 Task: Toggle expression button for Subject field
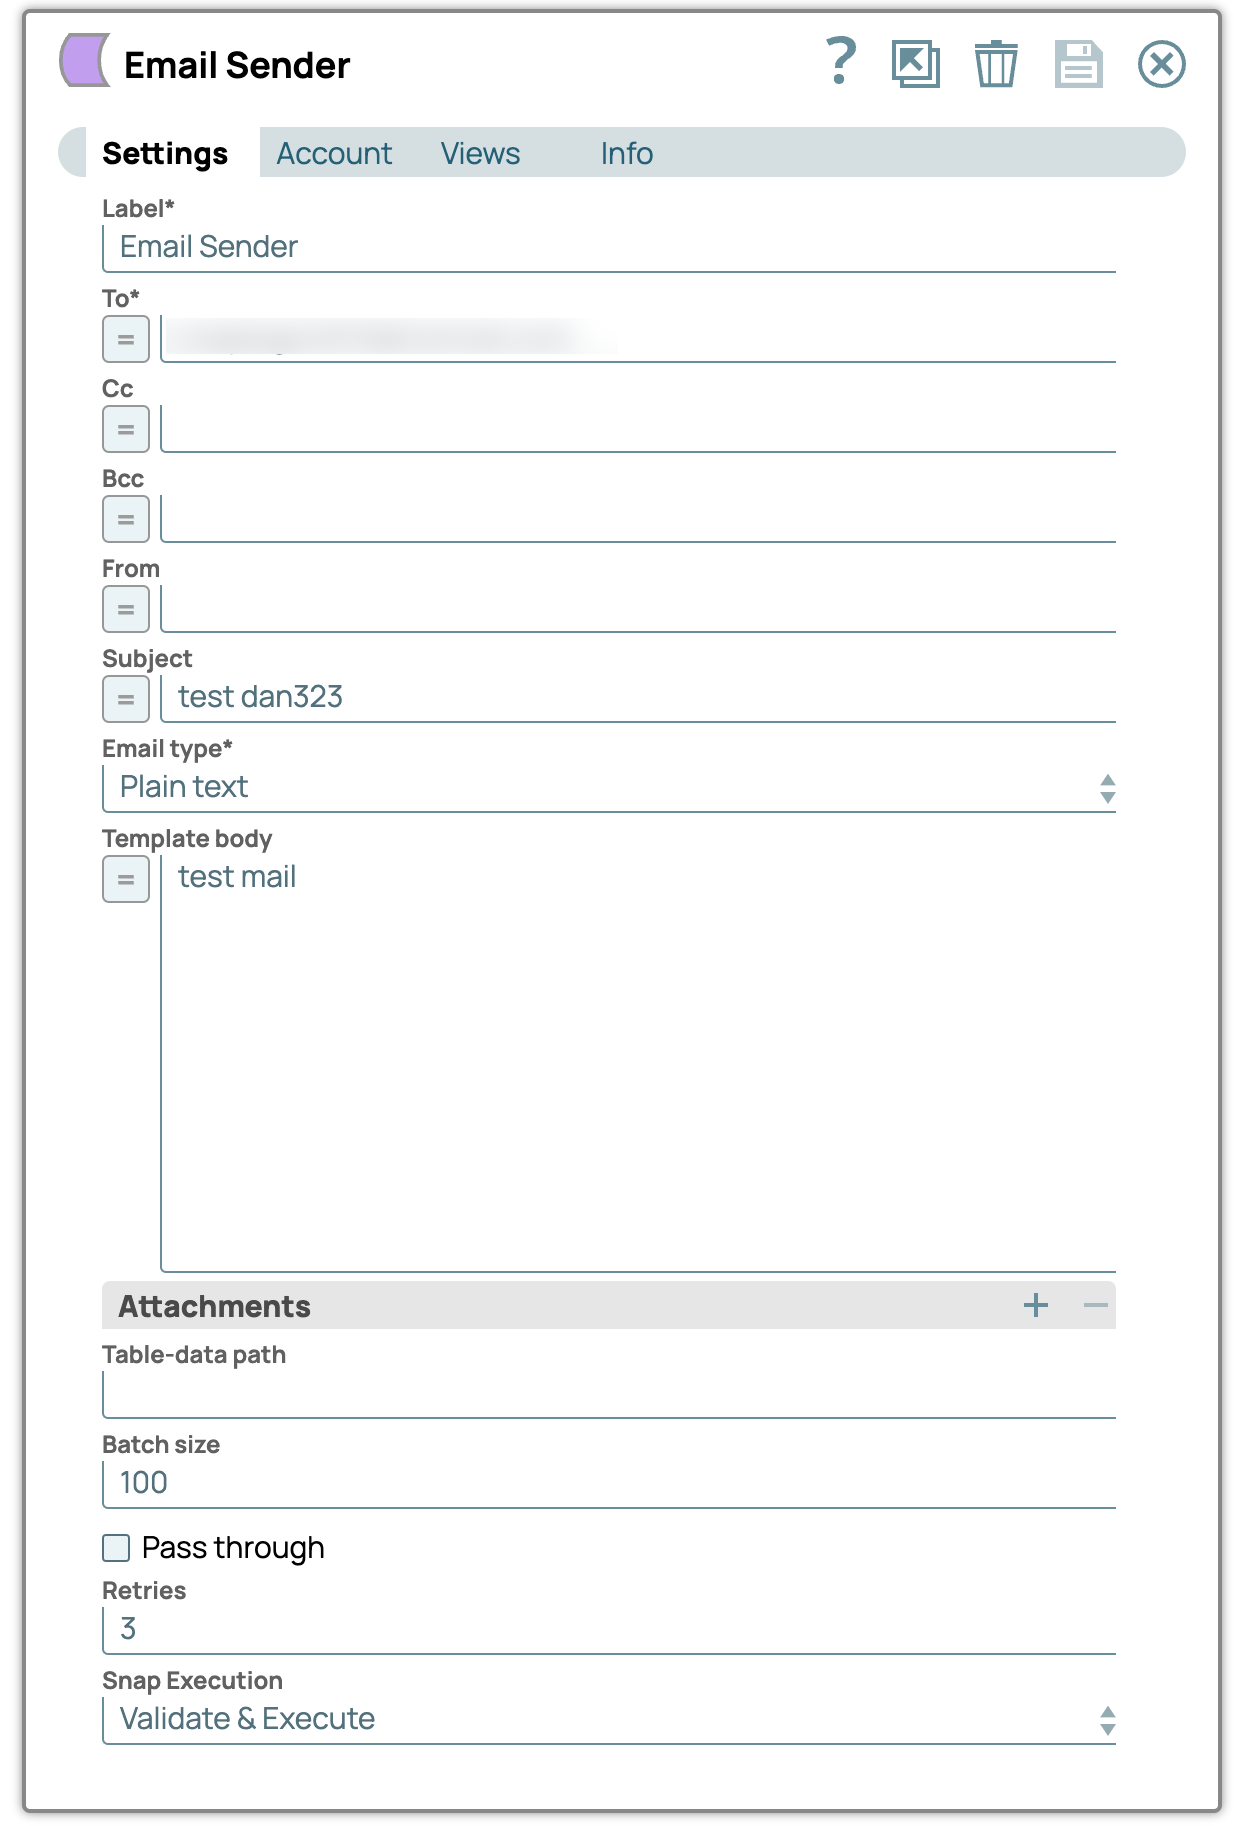coord(126,699)
